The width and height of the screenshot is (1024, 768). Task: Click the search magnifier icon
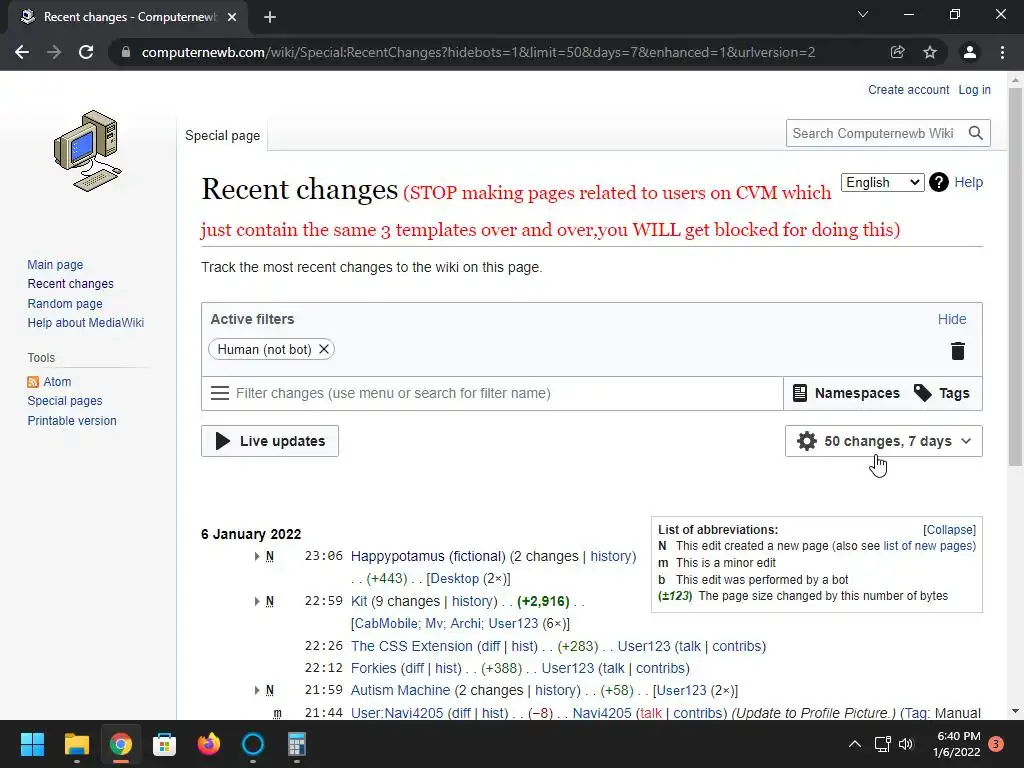(x=976, y=133)
